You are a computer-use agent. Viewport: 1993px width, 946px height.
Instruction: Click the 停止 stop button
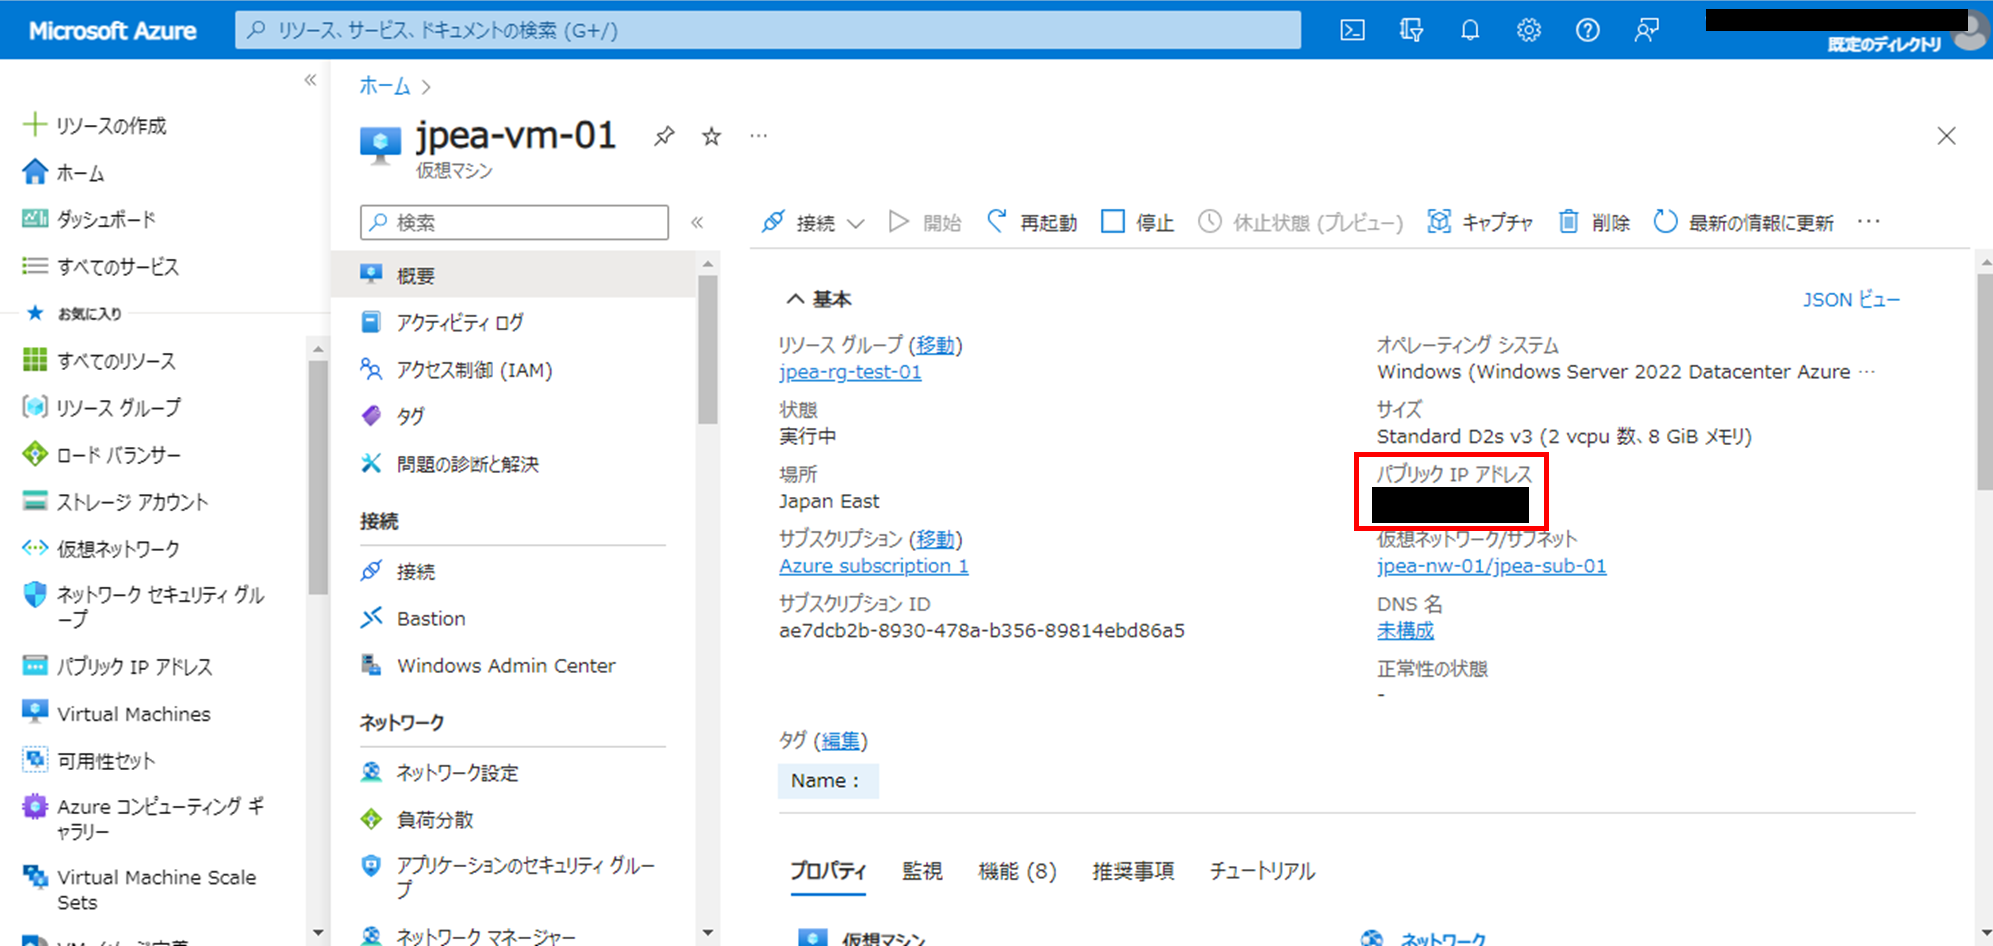[1138, 222]
